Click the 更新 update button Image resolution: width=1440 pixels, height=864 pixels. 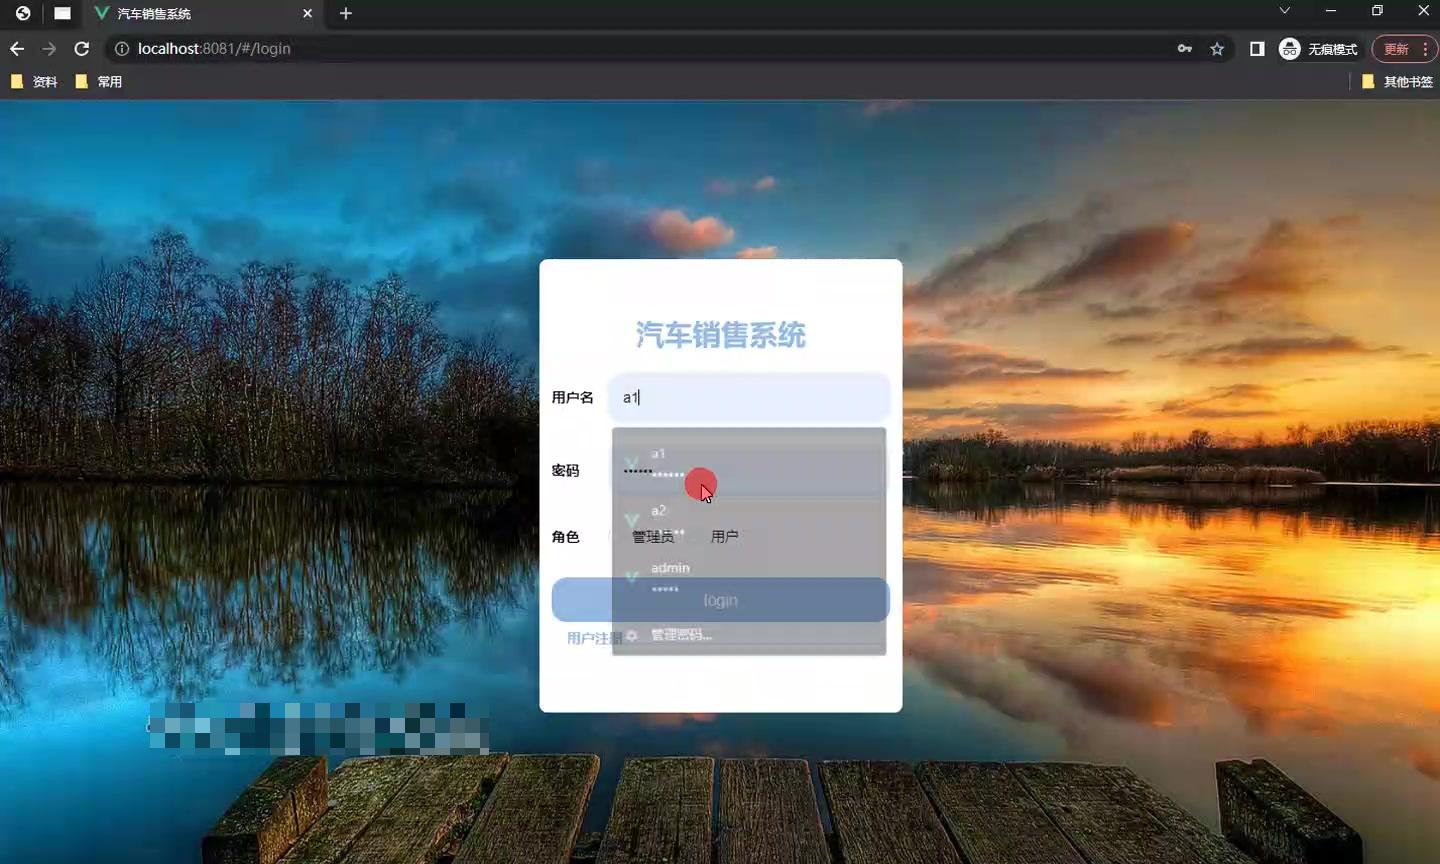pos(1405,49)
